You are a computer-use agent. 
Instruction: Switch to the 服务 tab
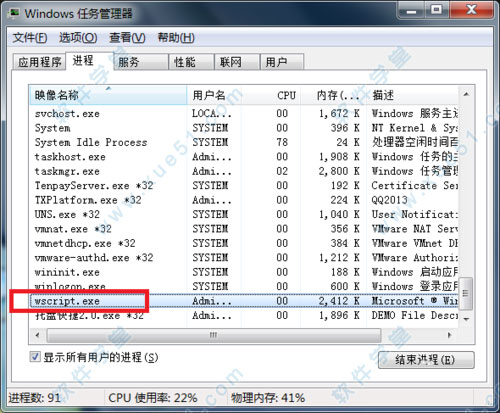point(141,62)
